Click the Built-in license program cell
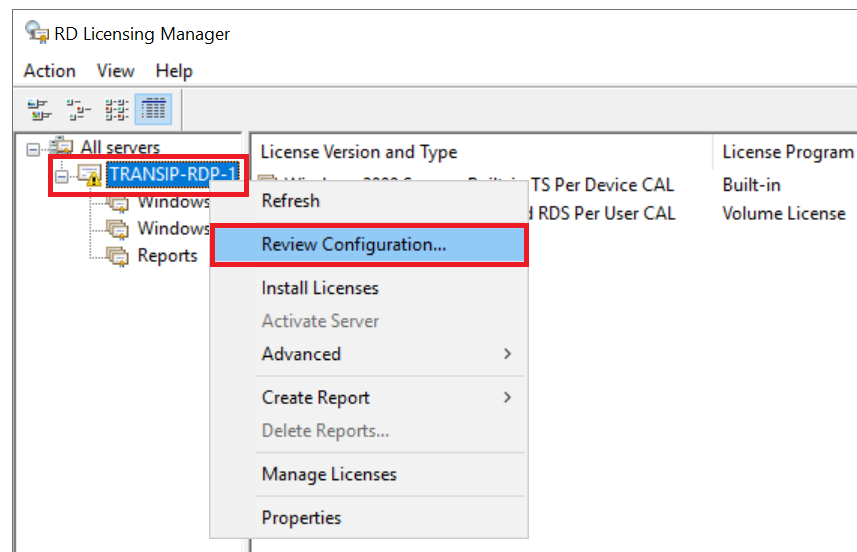 pos(752,185)
